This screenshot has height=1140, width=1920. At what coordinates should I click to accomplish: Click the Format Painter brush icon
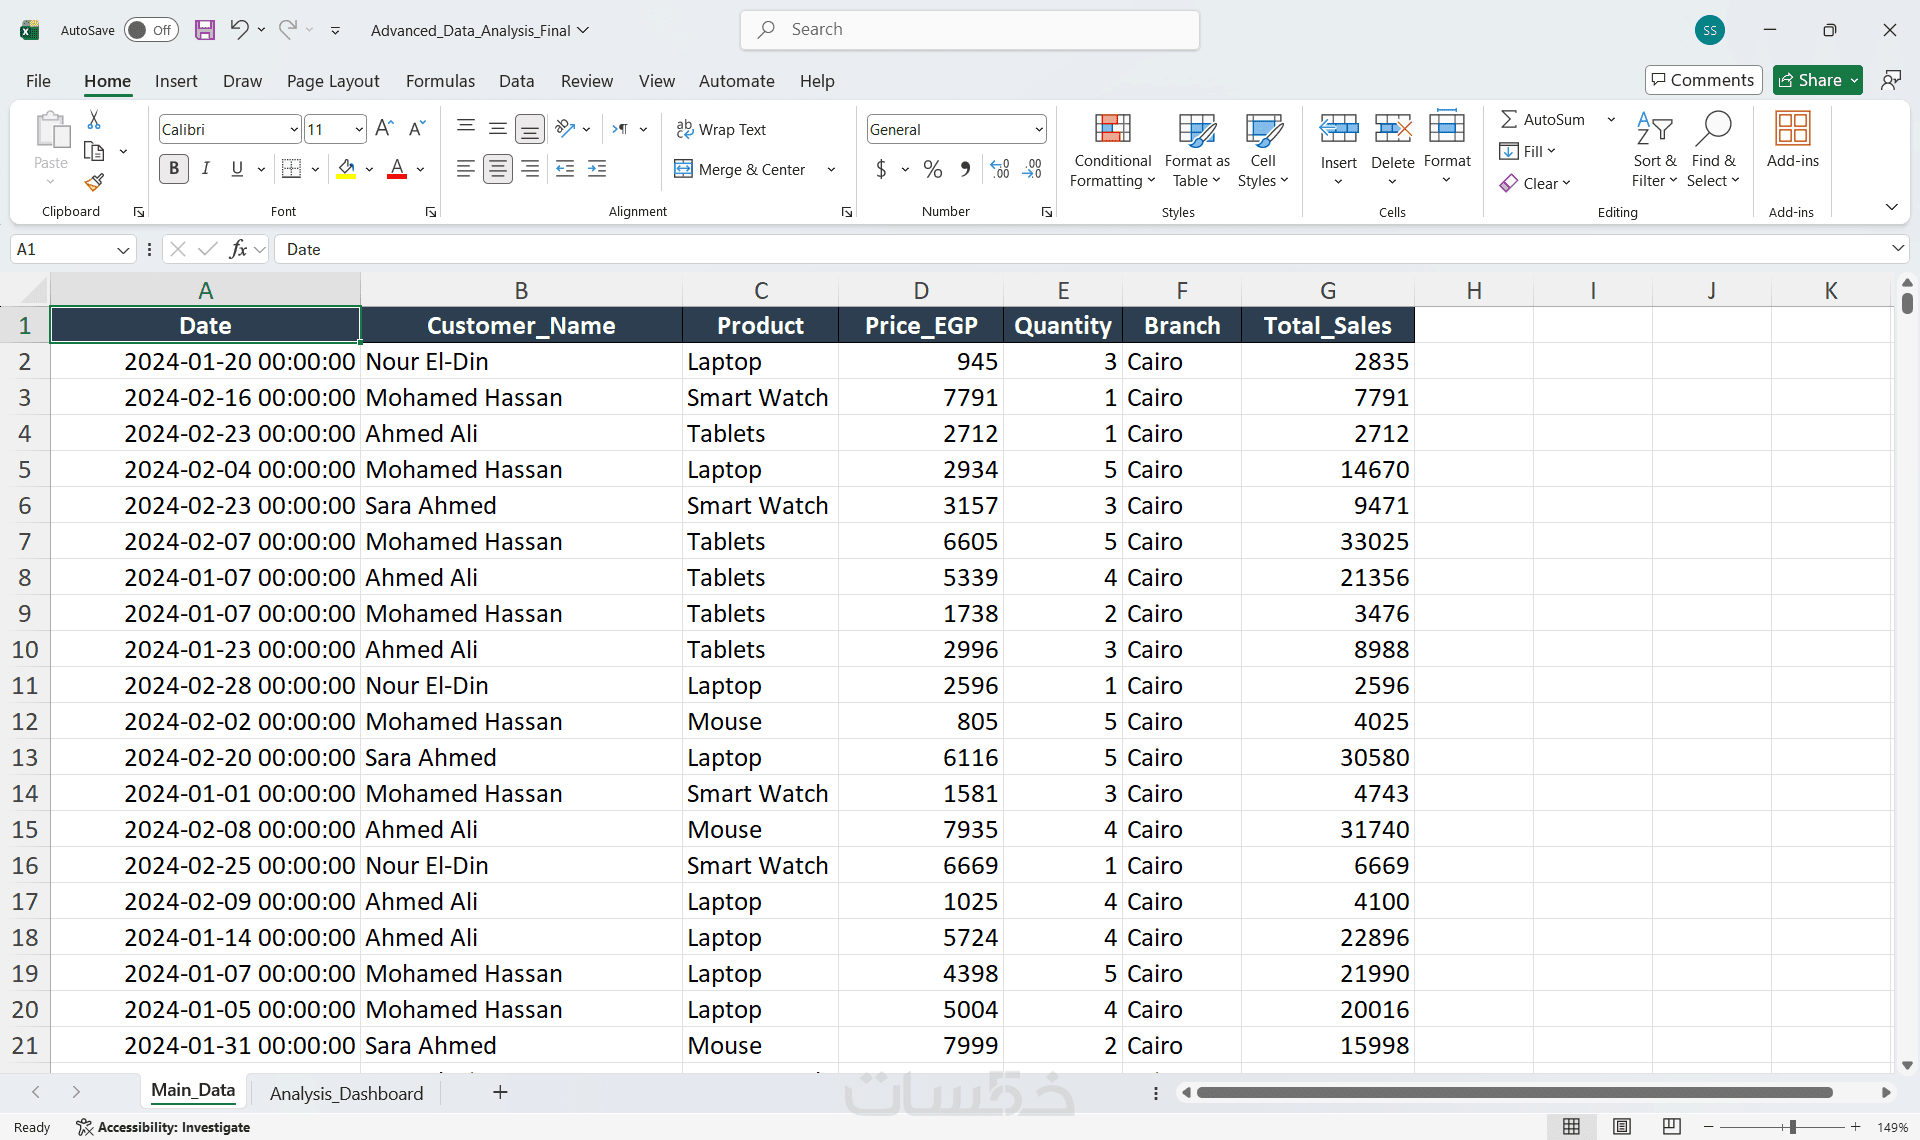pos(94,183)
